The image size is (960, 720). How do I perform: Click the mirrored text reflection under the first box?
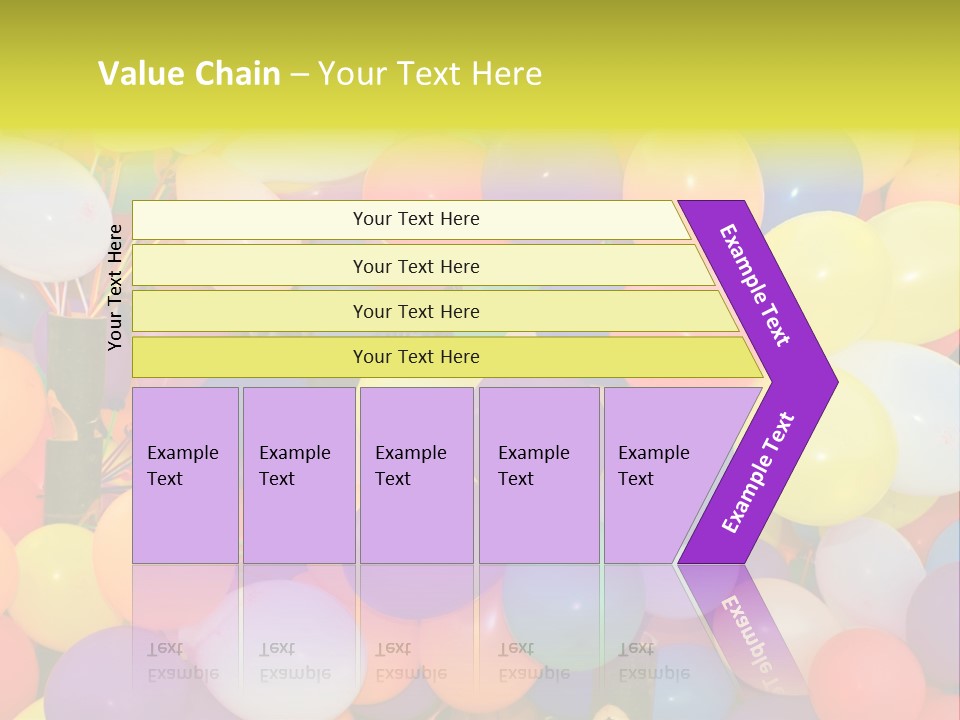click(183, 660)
